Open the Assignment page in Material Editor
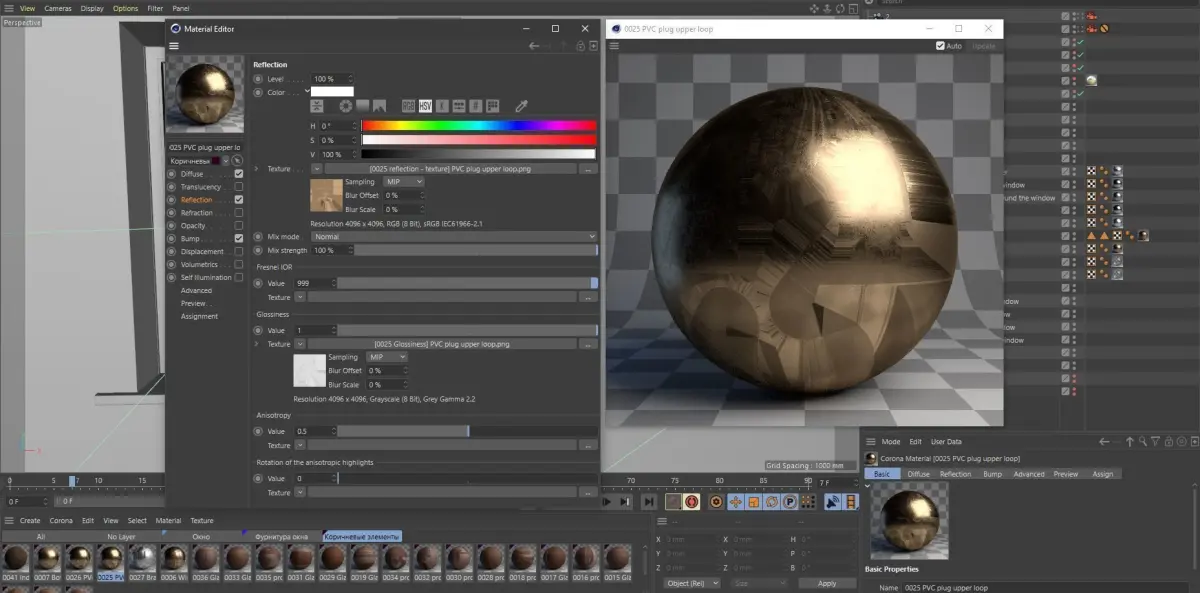 (x=199, y=316)
